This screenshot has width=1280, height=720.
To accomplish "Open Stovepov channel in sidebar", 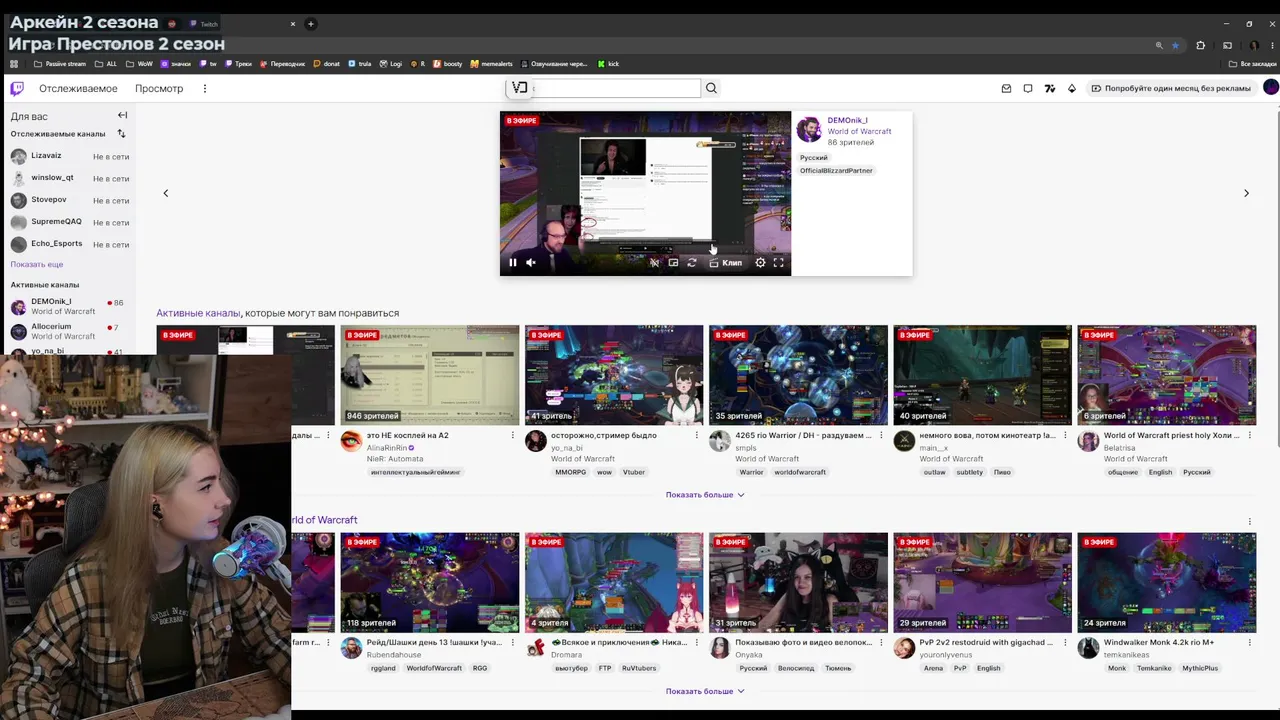I will (x=70, y=200).
